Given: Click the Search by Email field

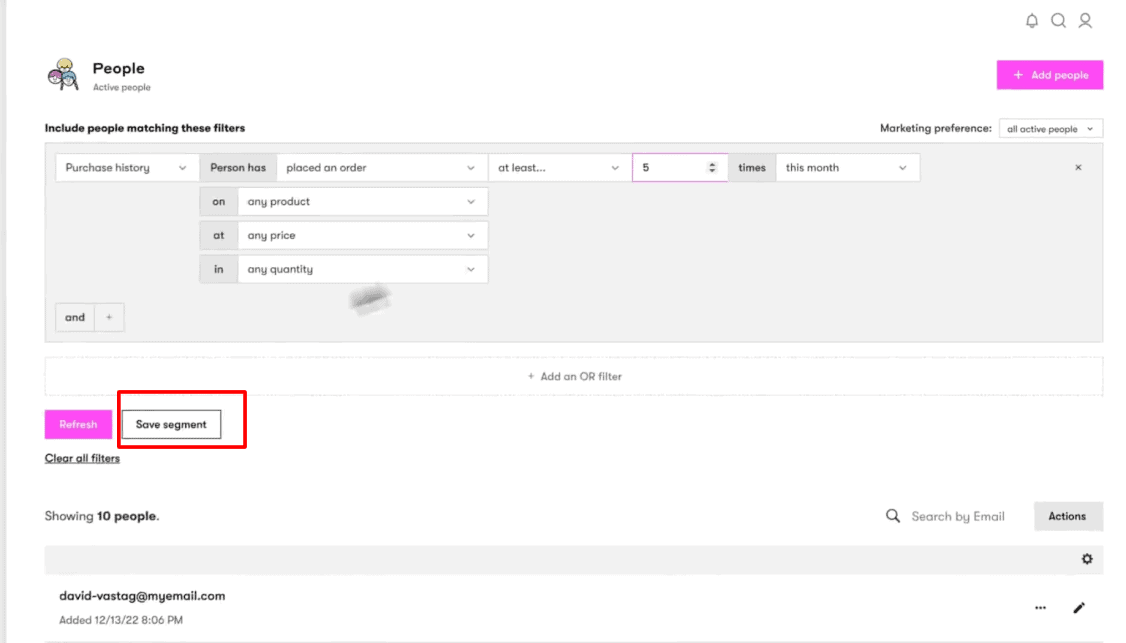Looking at the screenshot, I should [957, 516].
